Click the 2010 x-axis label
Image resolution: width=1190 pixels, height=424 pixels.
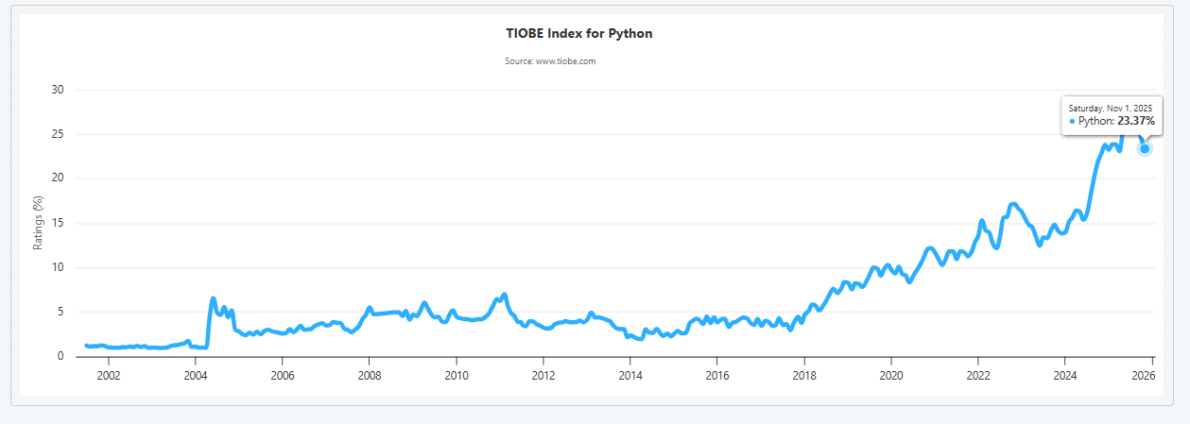(456, 375)
